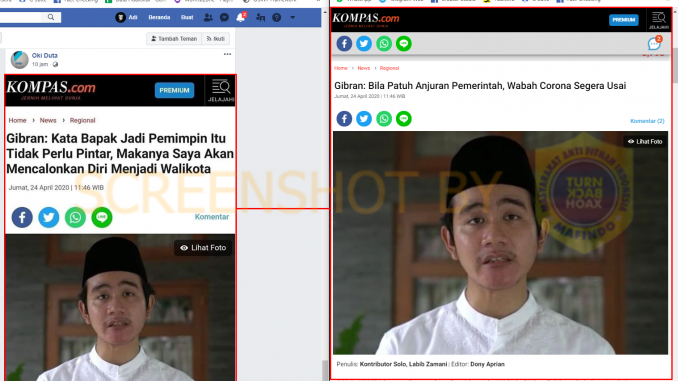Click the WhatsApp share icon in the post image
The width and height of the screenshot is (678, 381).
[x=75, y=217]
